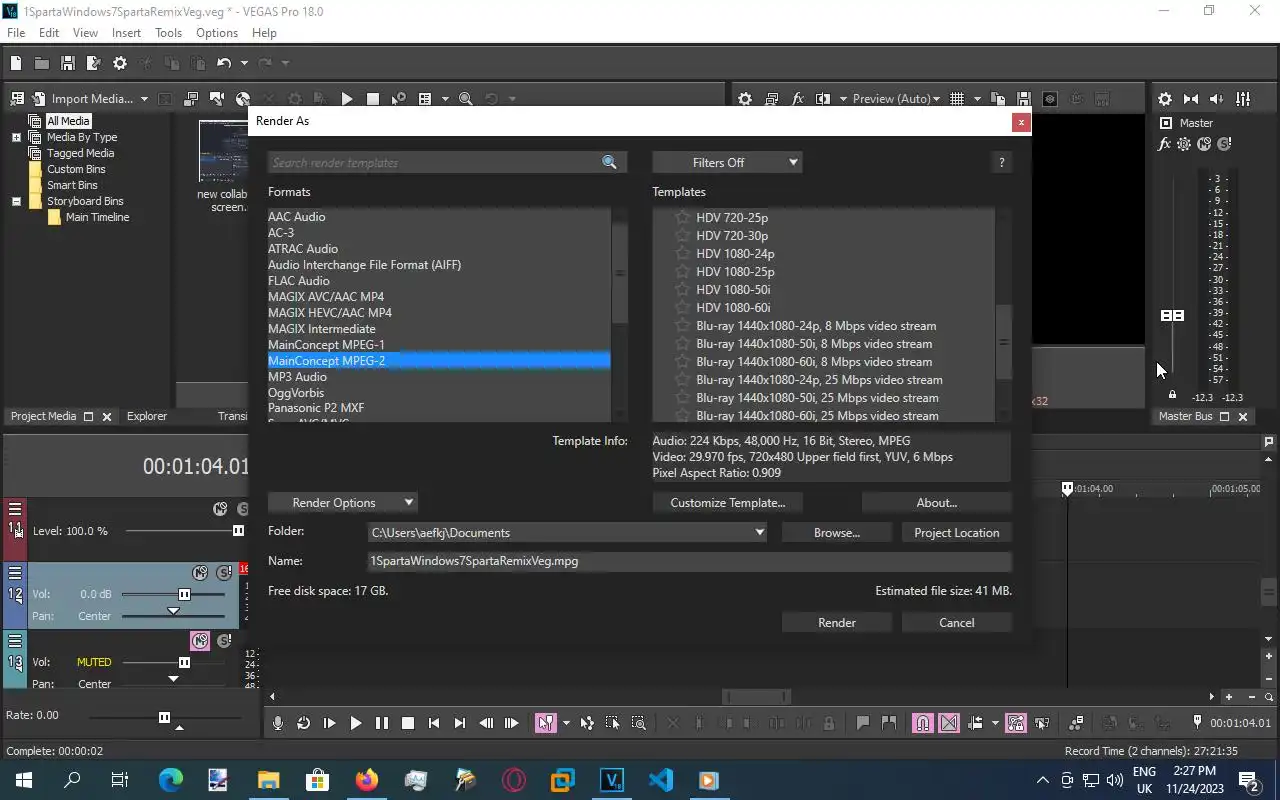Expand the Media By Type tree node

click(16, 137)
